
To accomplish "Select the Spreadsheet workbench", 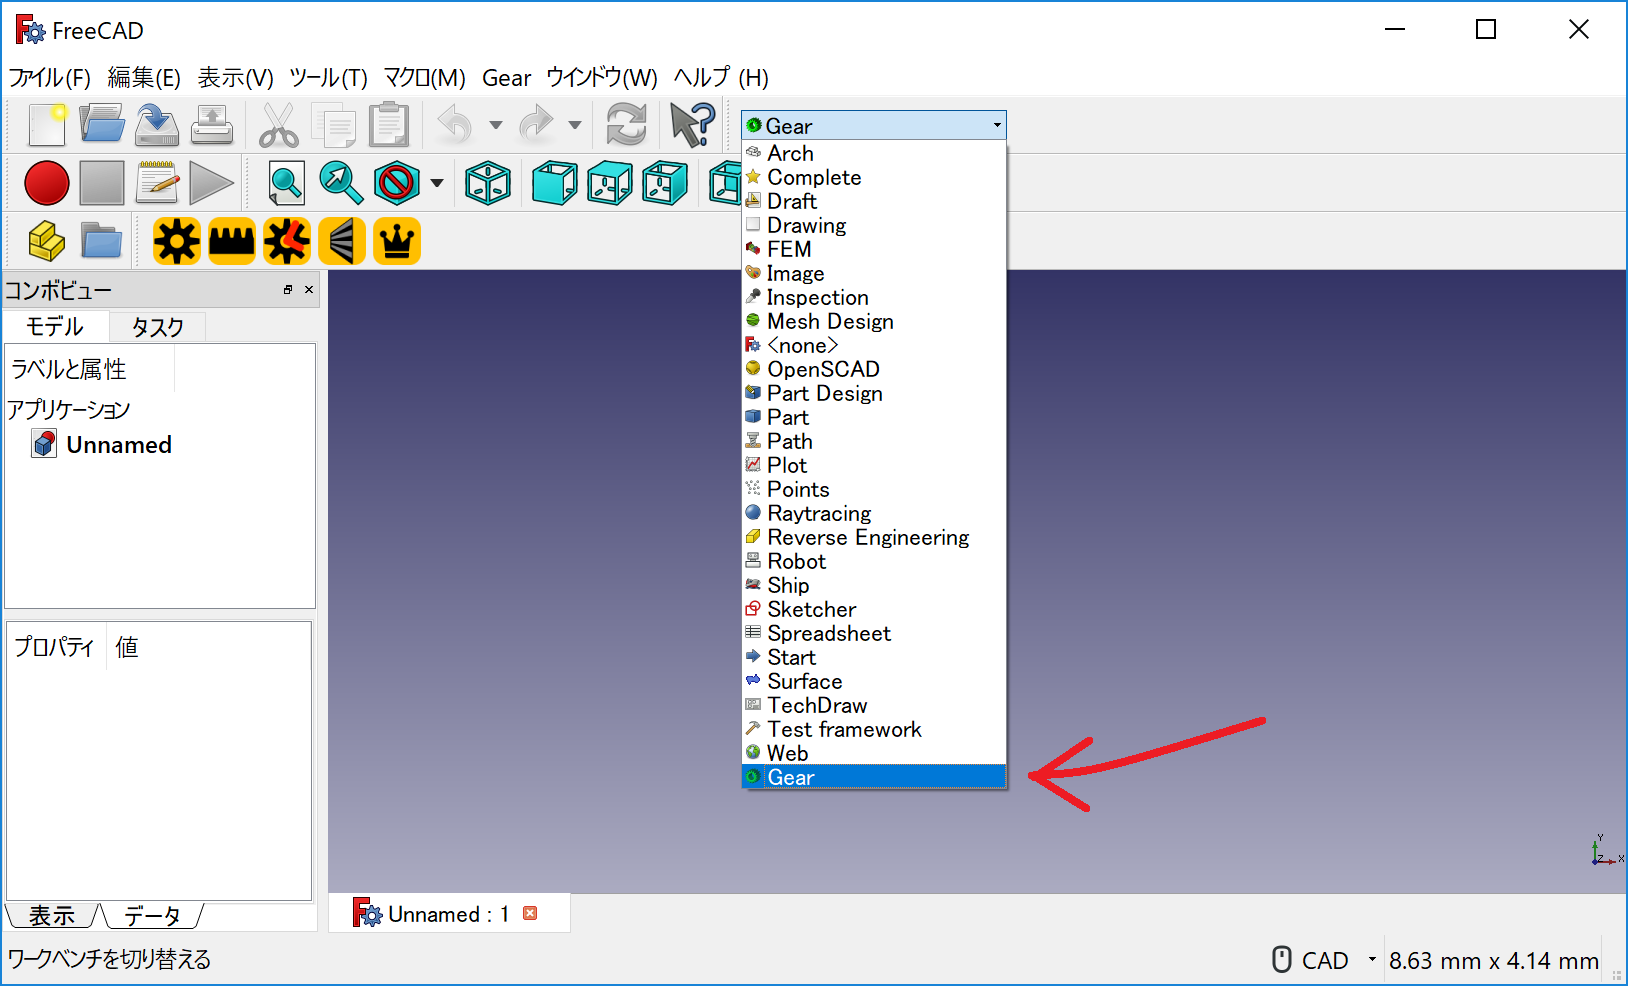I will 873,633.
